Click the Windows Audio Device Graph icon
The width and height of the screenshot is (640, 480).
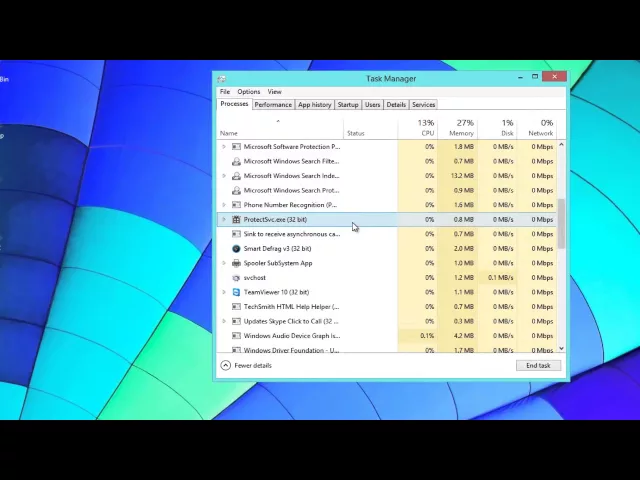(236, 336)
